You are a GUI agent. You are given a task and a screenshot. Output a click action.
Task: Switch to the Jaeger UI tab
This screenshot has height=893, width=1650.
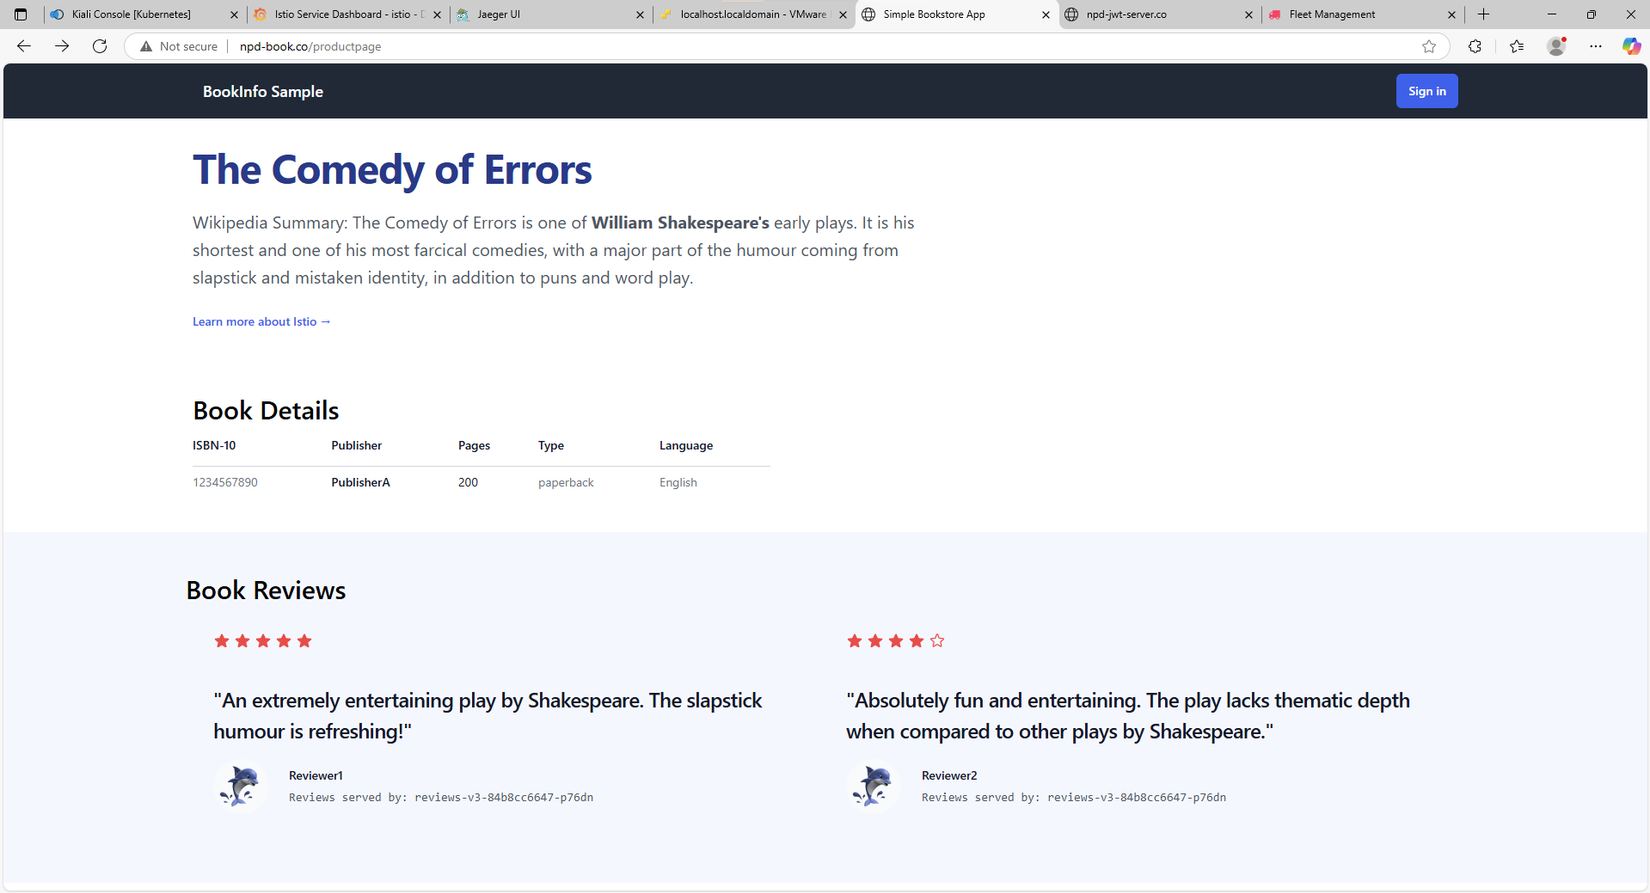coord(550,15)
